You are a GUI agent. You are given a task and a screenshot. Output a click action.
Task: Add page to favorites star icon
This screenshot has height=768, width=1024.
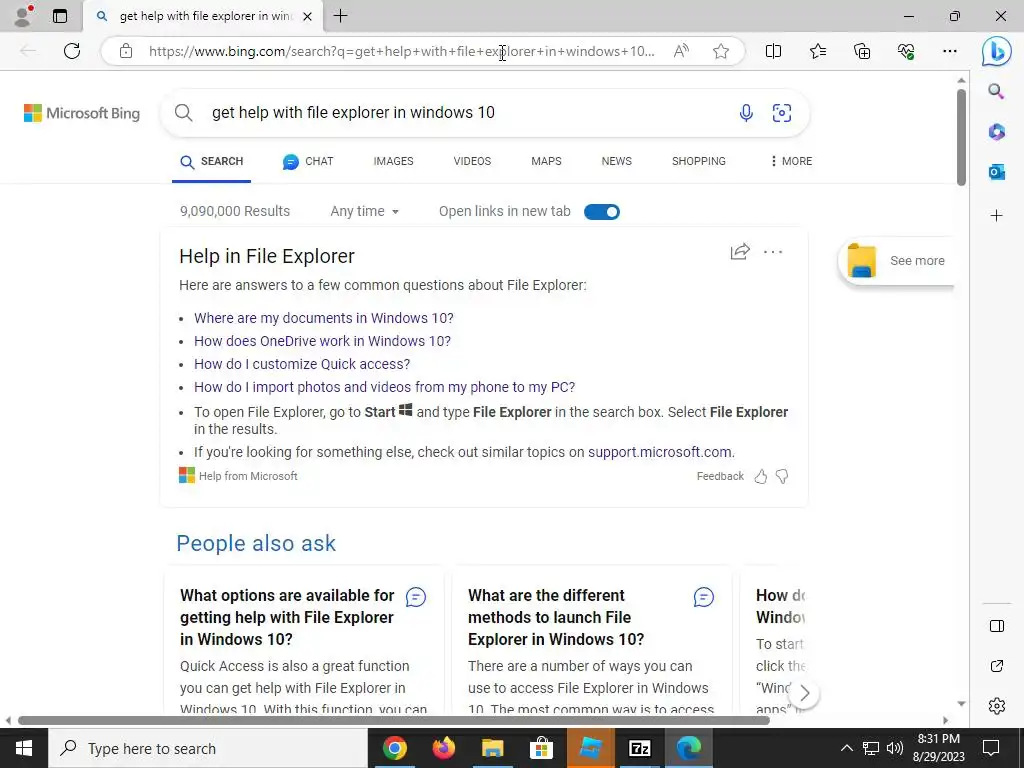point(721,51)
